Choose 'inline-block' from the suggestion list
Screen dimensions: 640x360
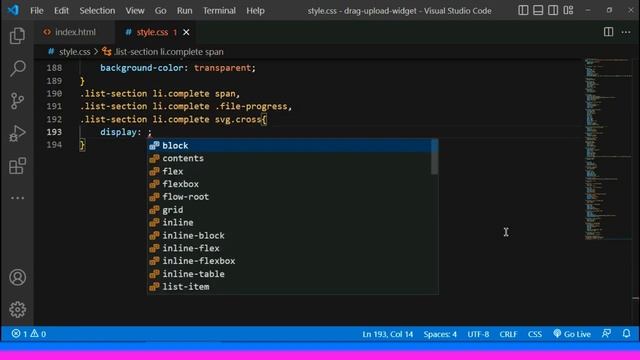[289, 236]
